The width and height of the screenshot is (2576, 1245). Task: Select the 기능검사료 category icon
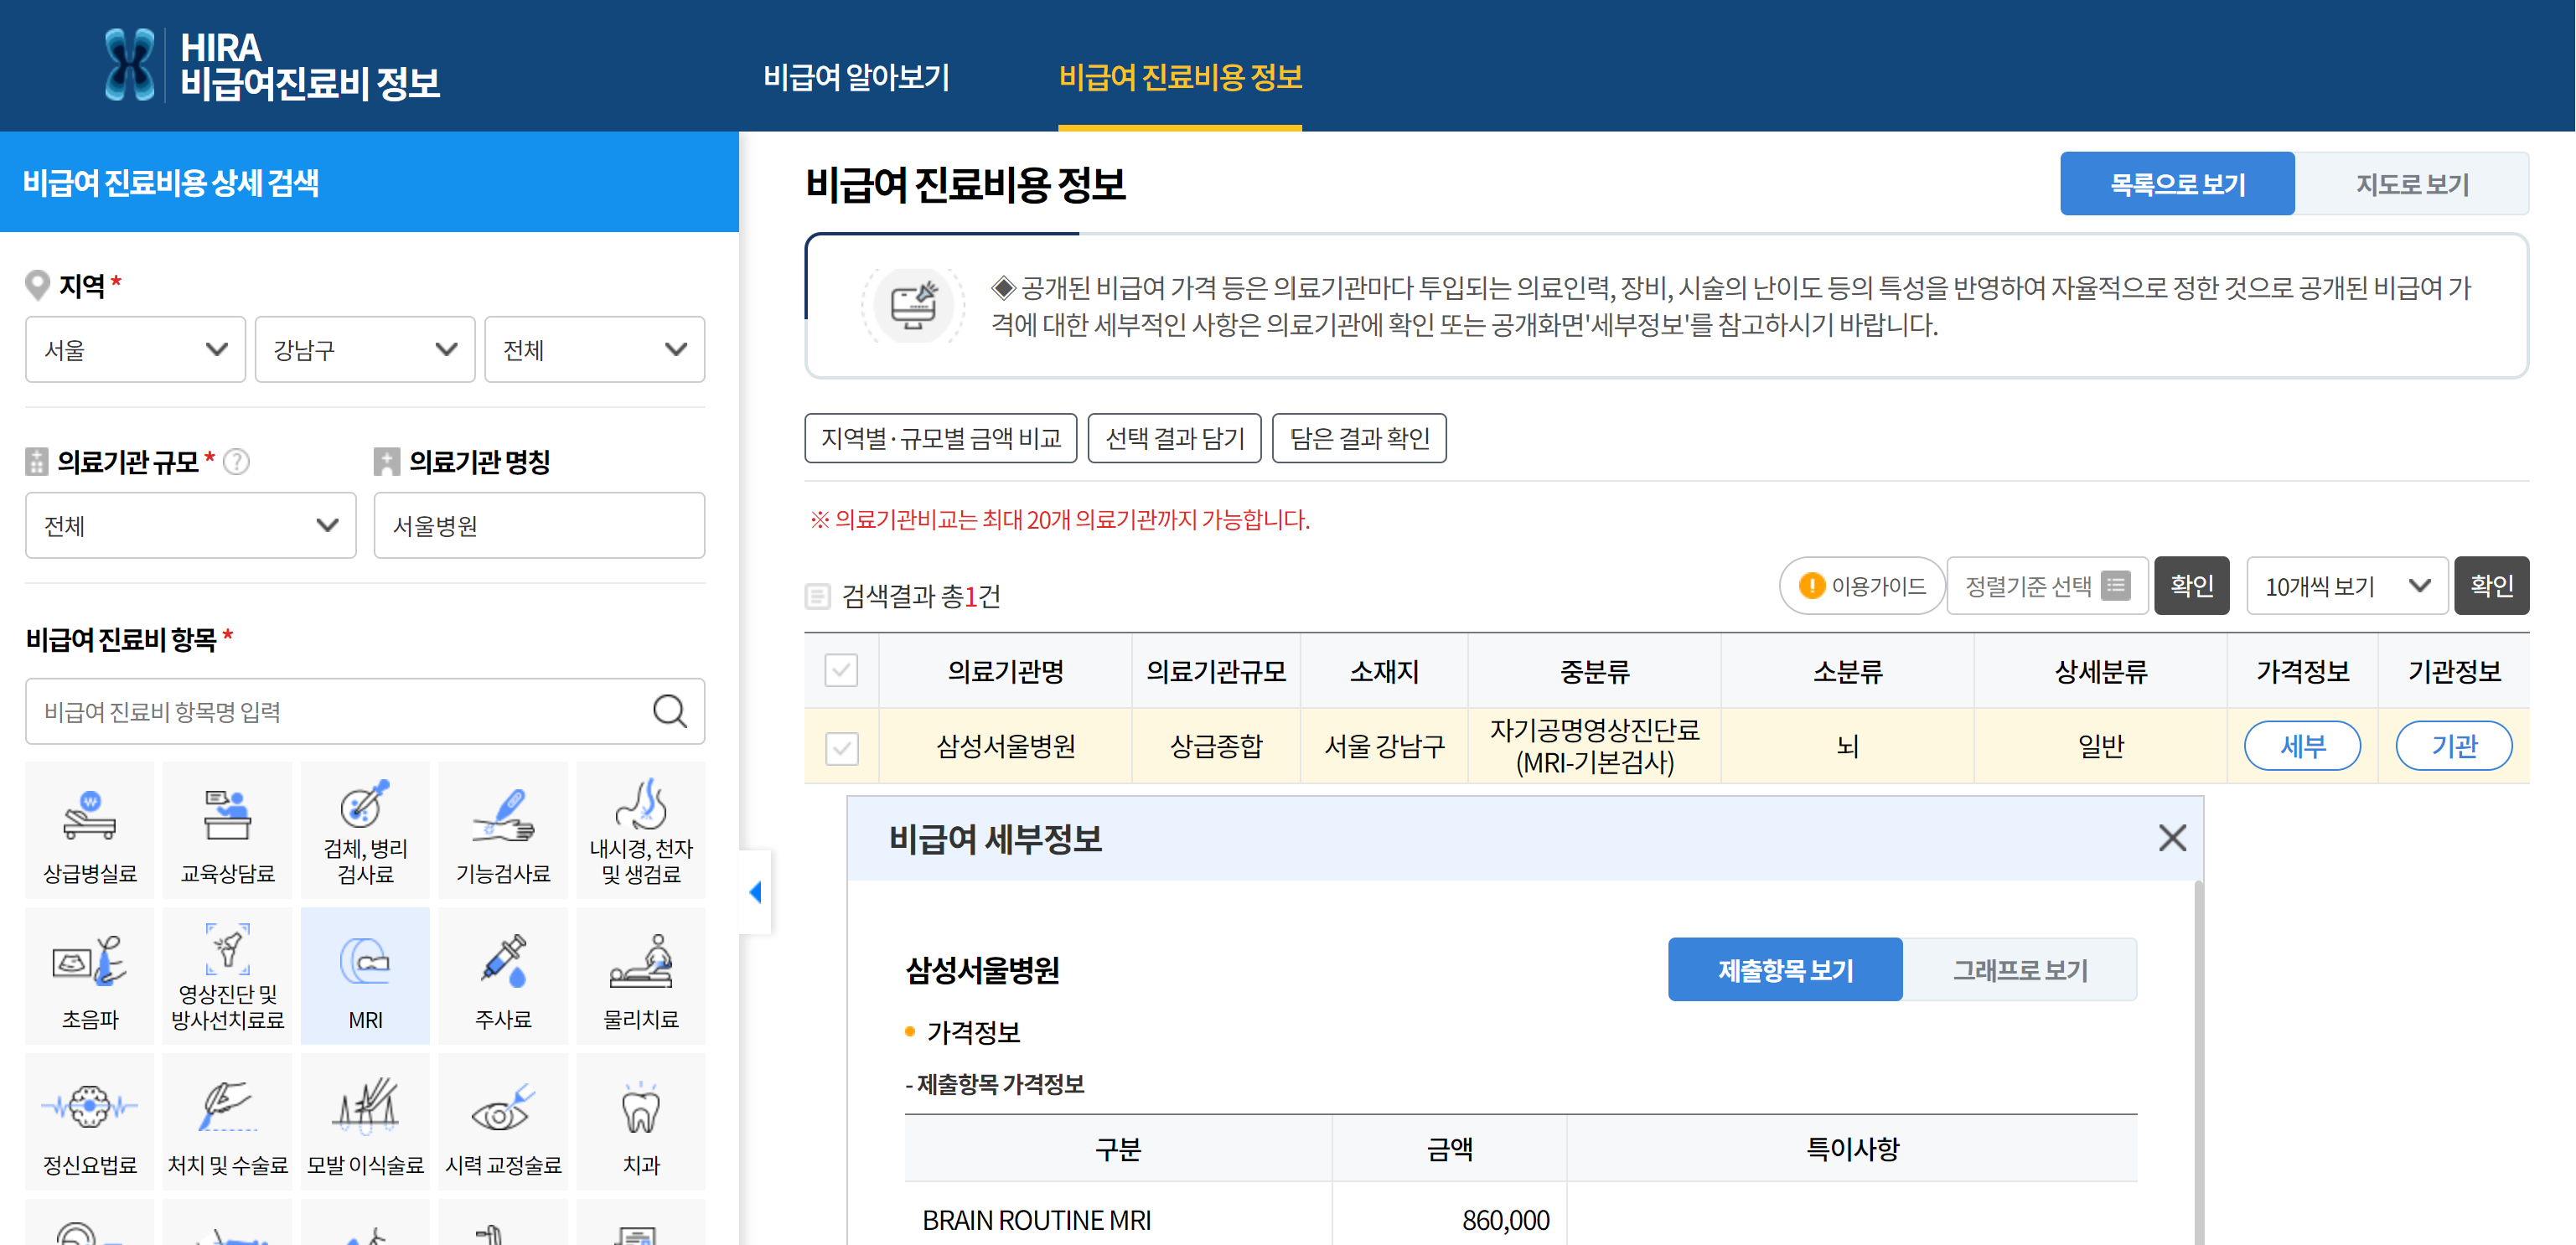[503, 831]
